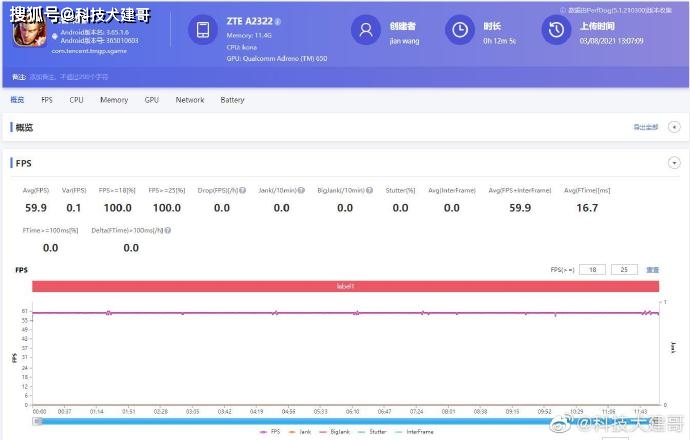Click help icon next to ZTE A2322
This screenshot has height=440, width=690.
tap(278, 21)
